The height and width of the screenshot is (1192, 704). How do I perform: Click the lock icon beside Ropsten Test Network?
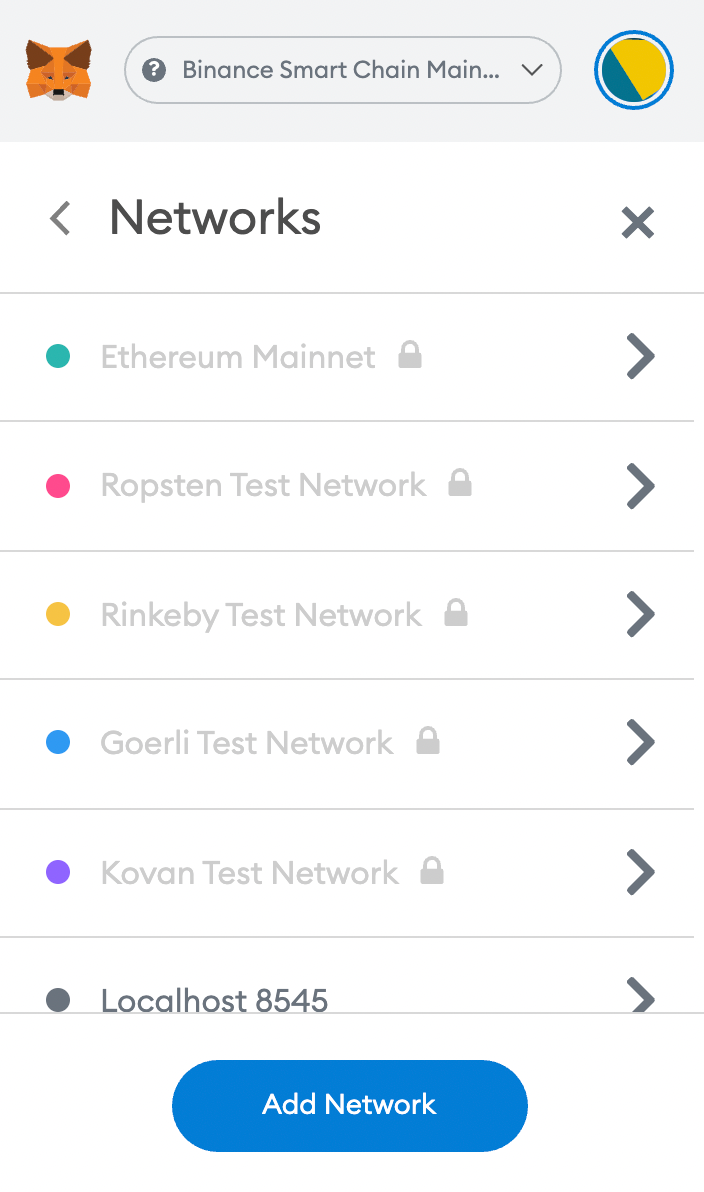460,483
